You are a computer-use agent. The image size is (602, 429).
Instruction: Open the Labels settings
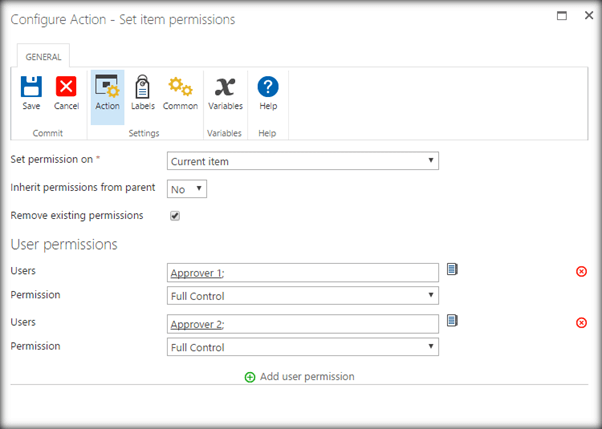[142, 88]
